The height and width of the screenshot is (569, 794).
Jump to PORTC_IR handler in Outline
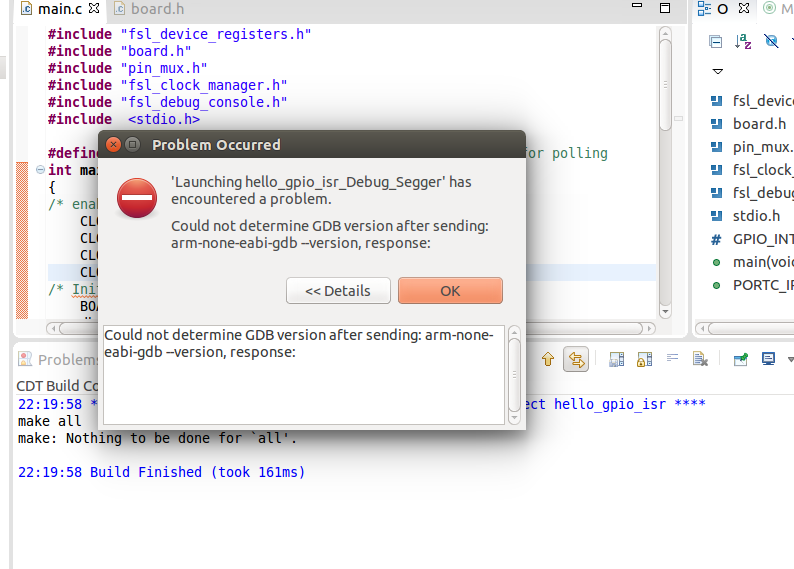[752, 286]
